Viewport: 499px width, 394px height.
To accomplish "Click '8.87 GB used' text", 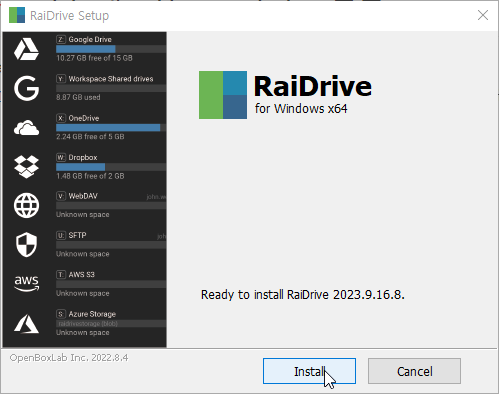I will click(78, 97).
